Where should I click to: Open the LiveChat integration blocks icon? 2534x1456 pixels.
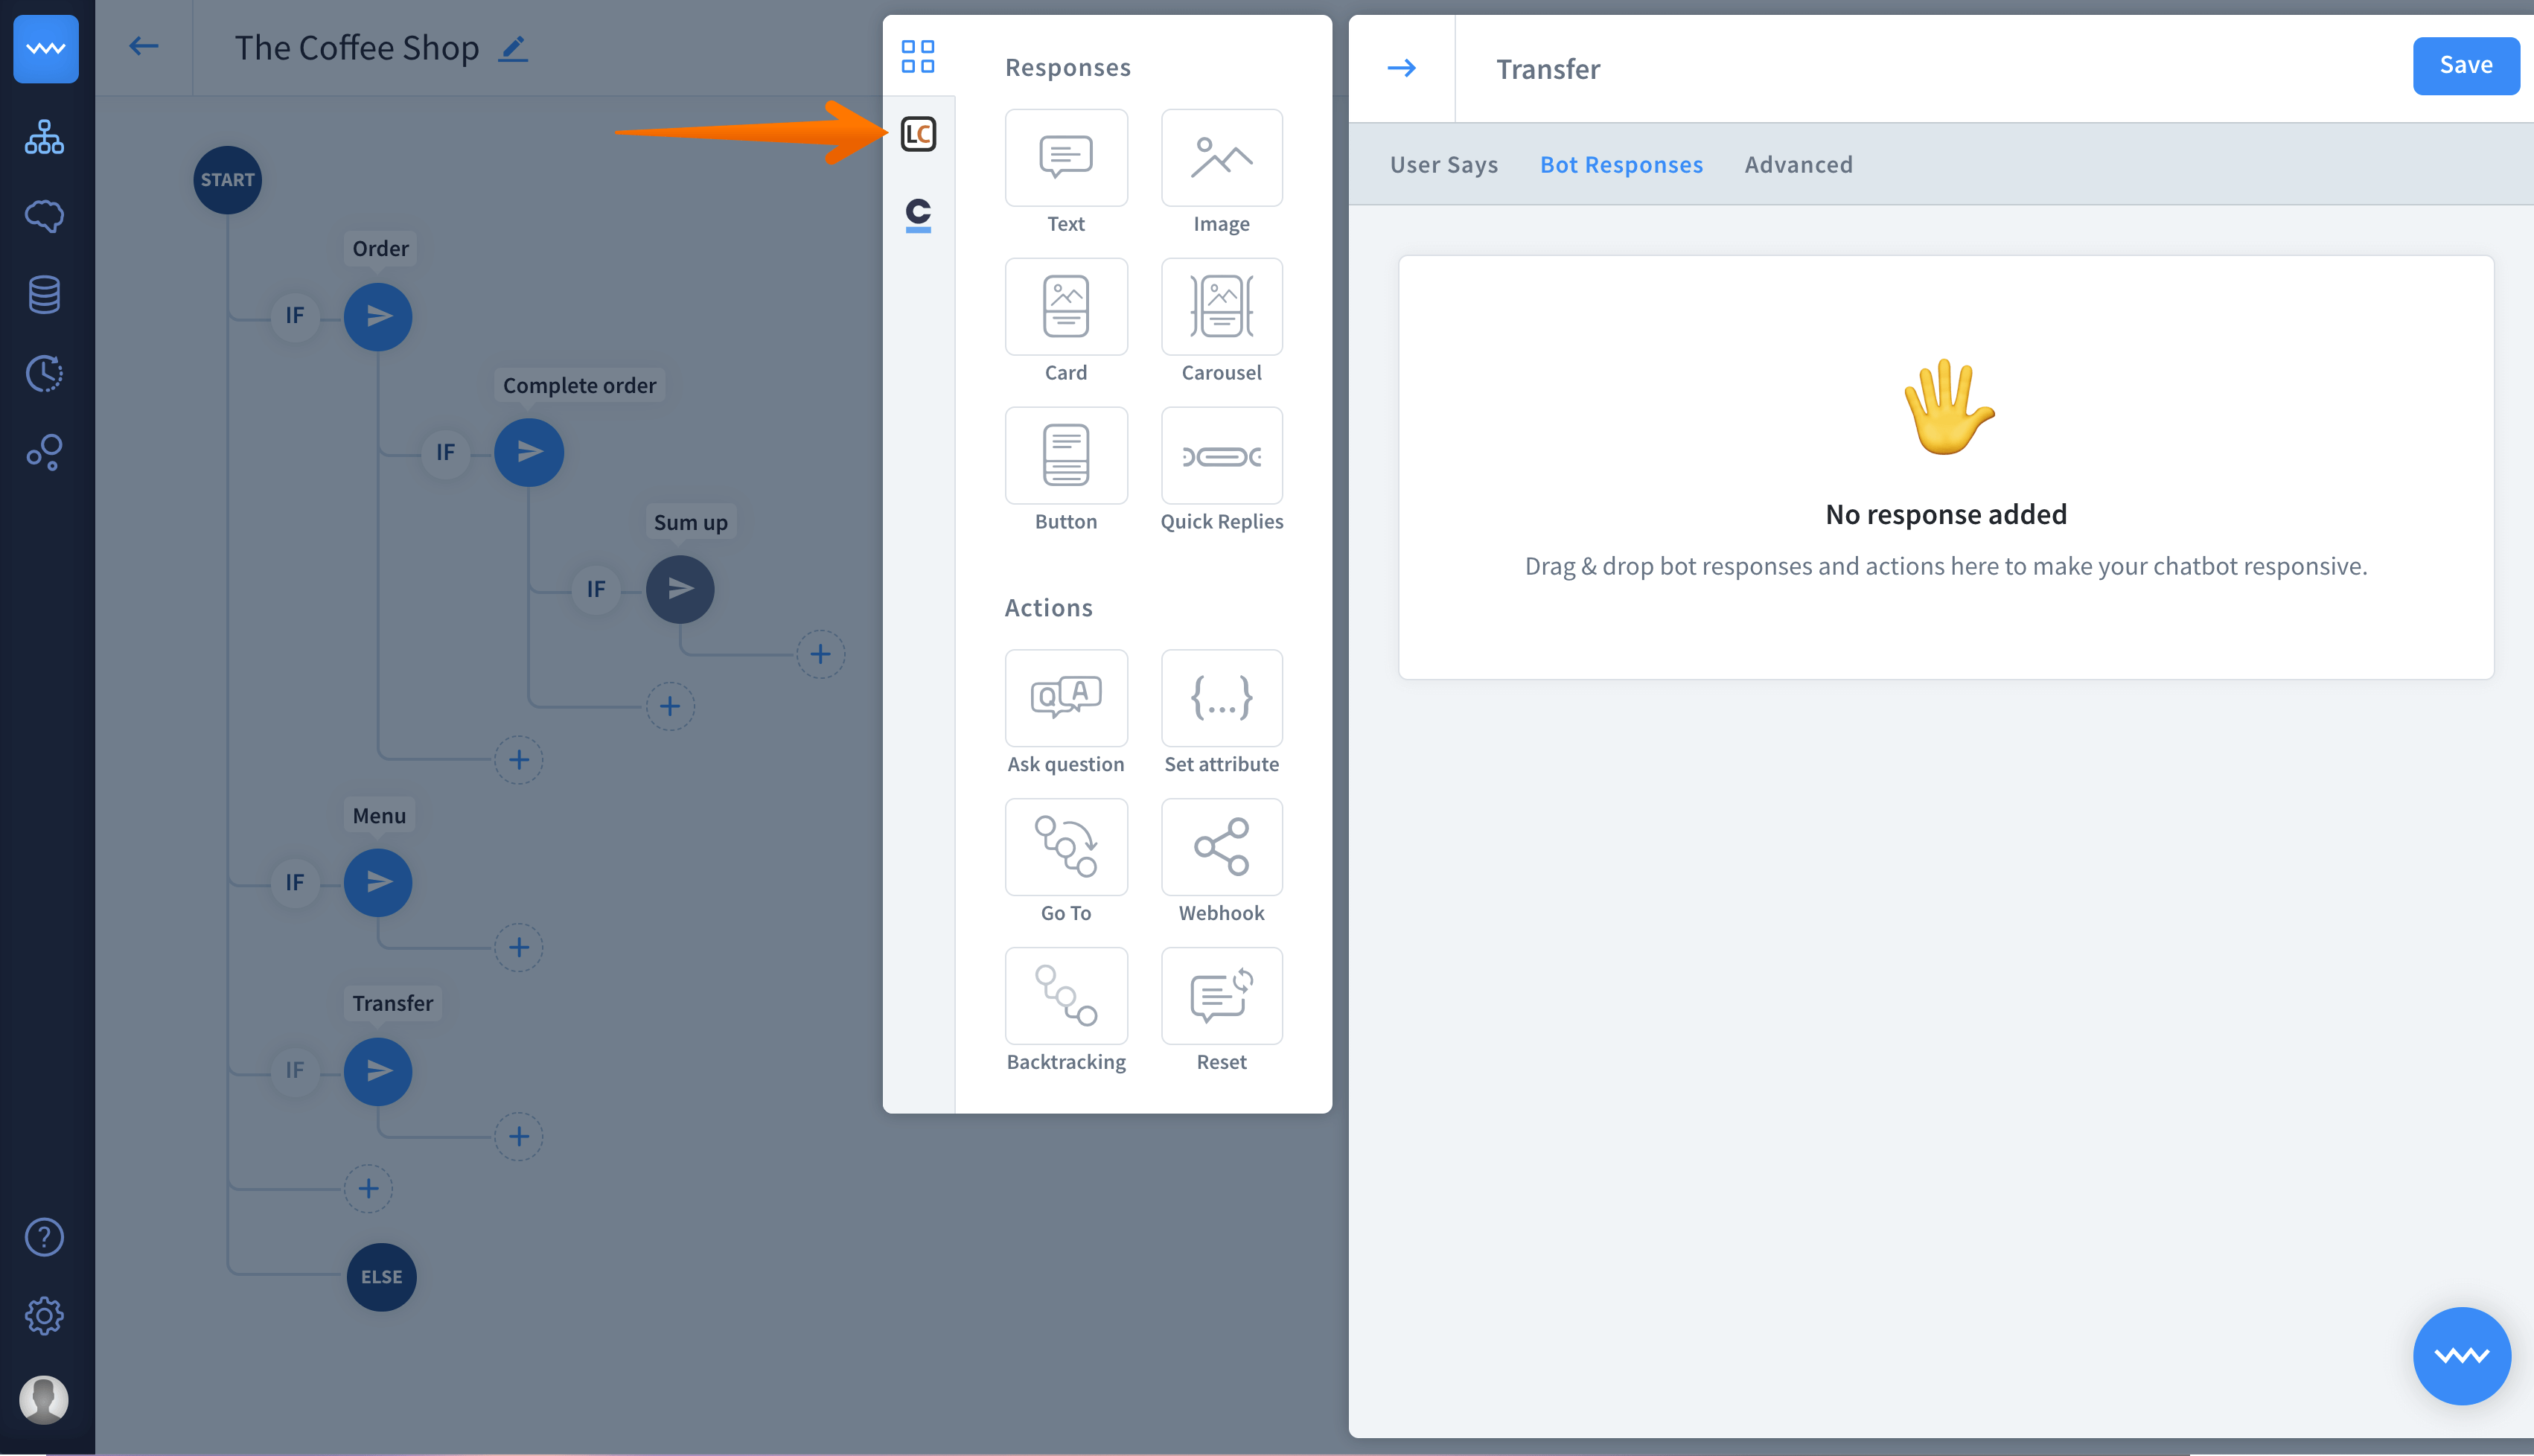click(x=918, y=134)
